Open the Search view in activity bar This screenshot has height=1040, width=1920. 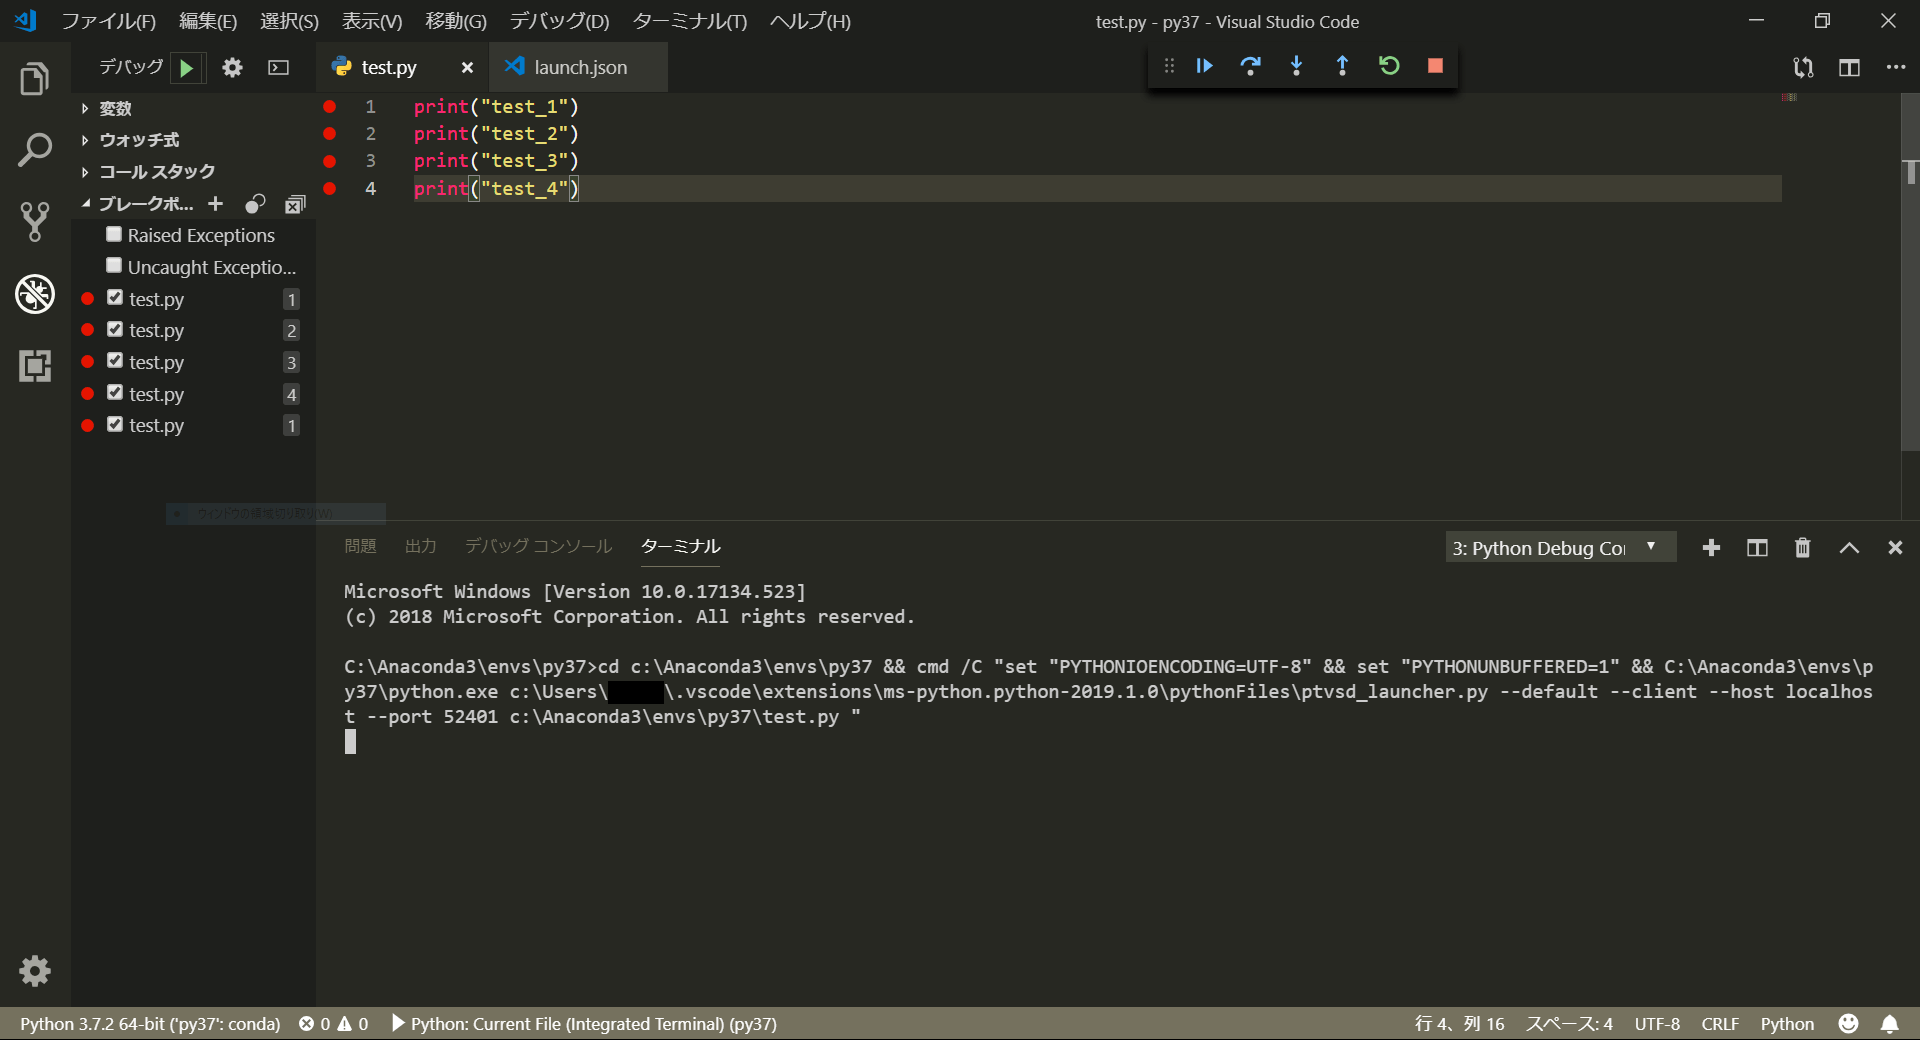(35, 150)
